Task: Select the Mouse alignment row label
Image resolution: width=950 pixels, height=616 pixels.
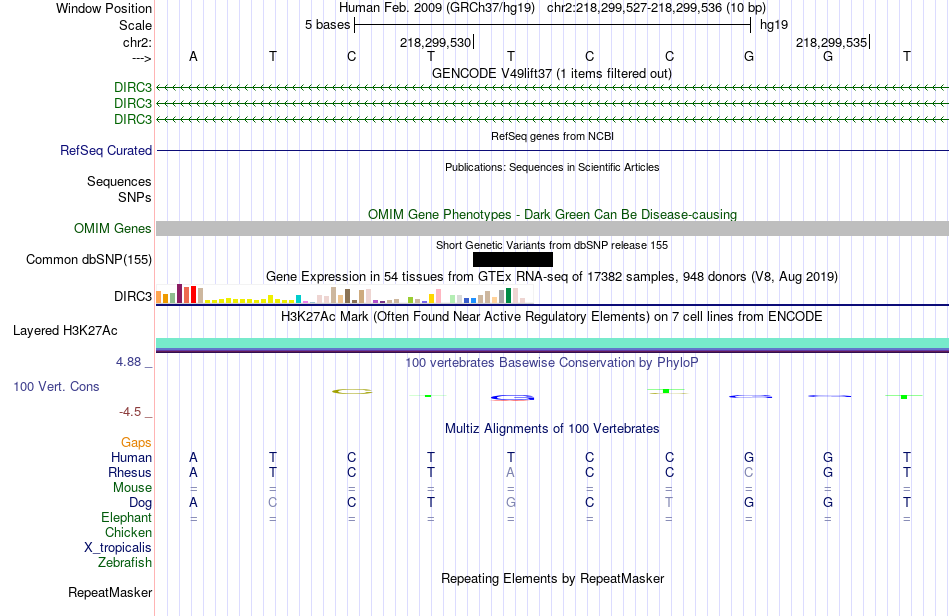Action: 133,488
